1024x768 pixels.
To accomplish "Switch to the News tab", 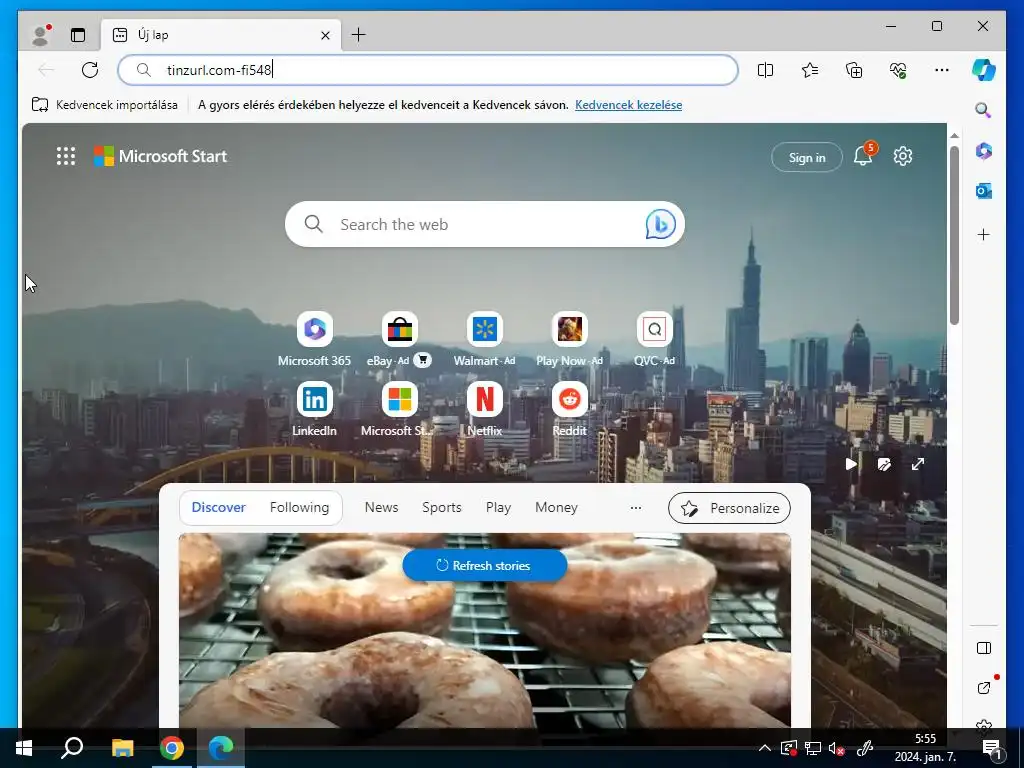I will 381,507.
